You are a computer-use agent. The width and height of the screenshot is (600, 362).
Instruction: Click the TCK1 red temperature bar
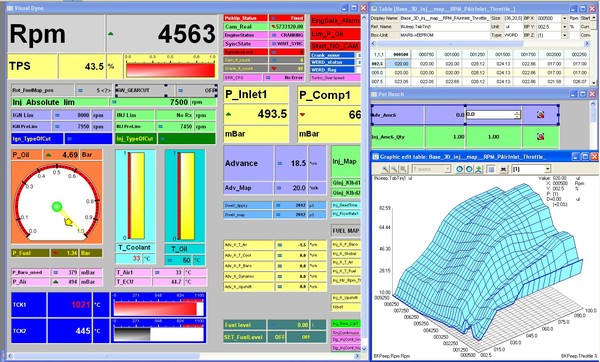tap(155, 308)
